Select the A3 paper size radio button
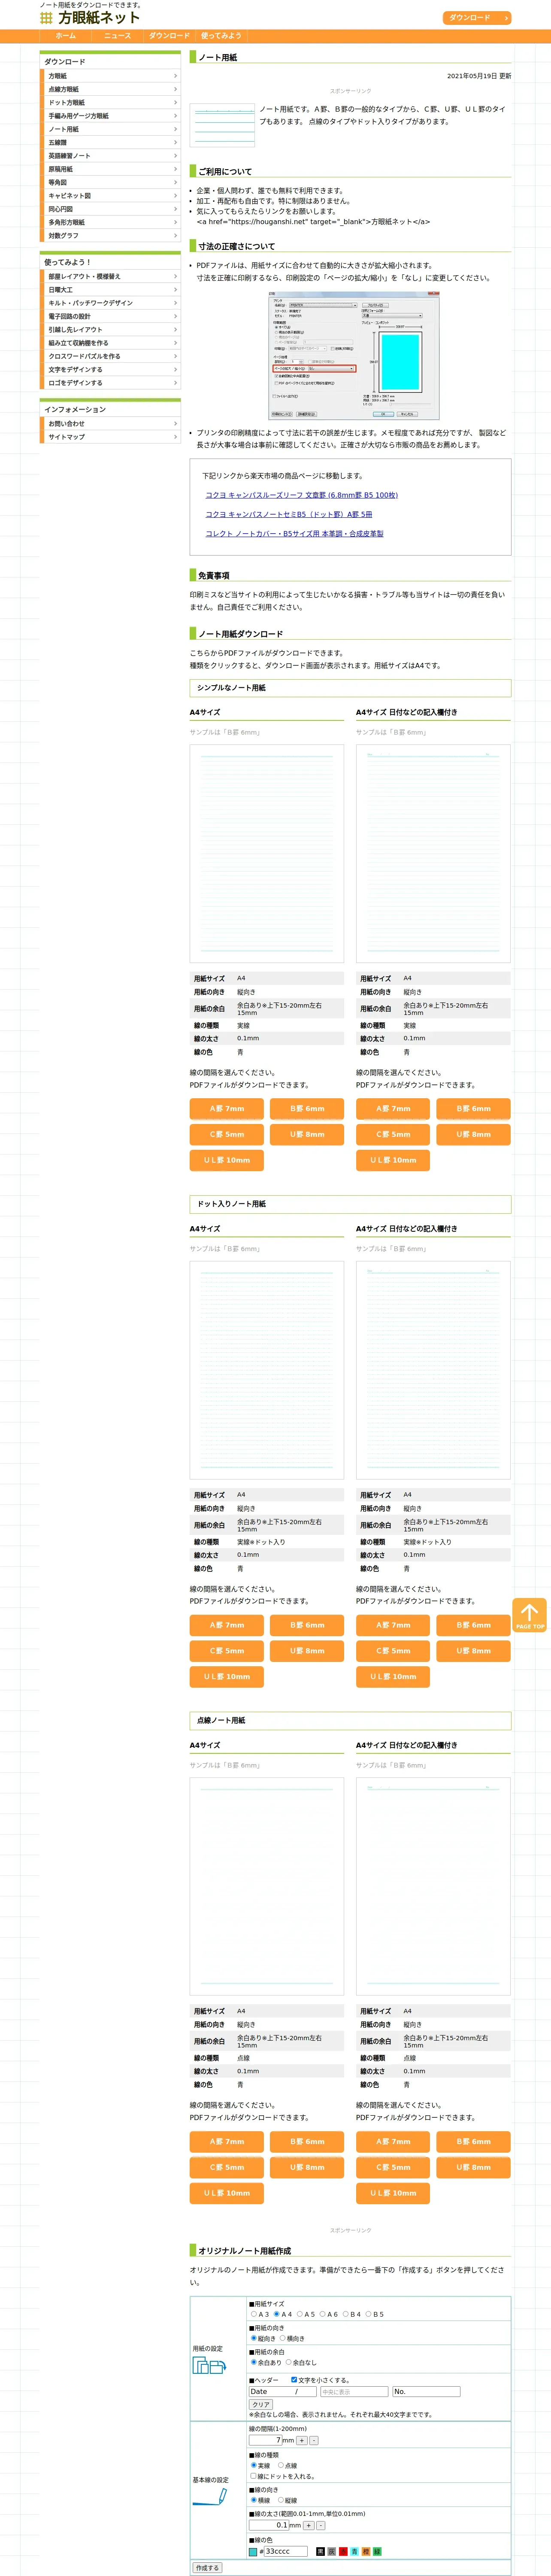 [254, 2314]
